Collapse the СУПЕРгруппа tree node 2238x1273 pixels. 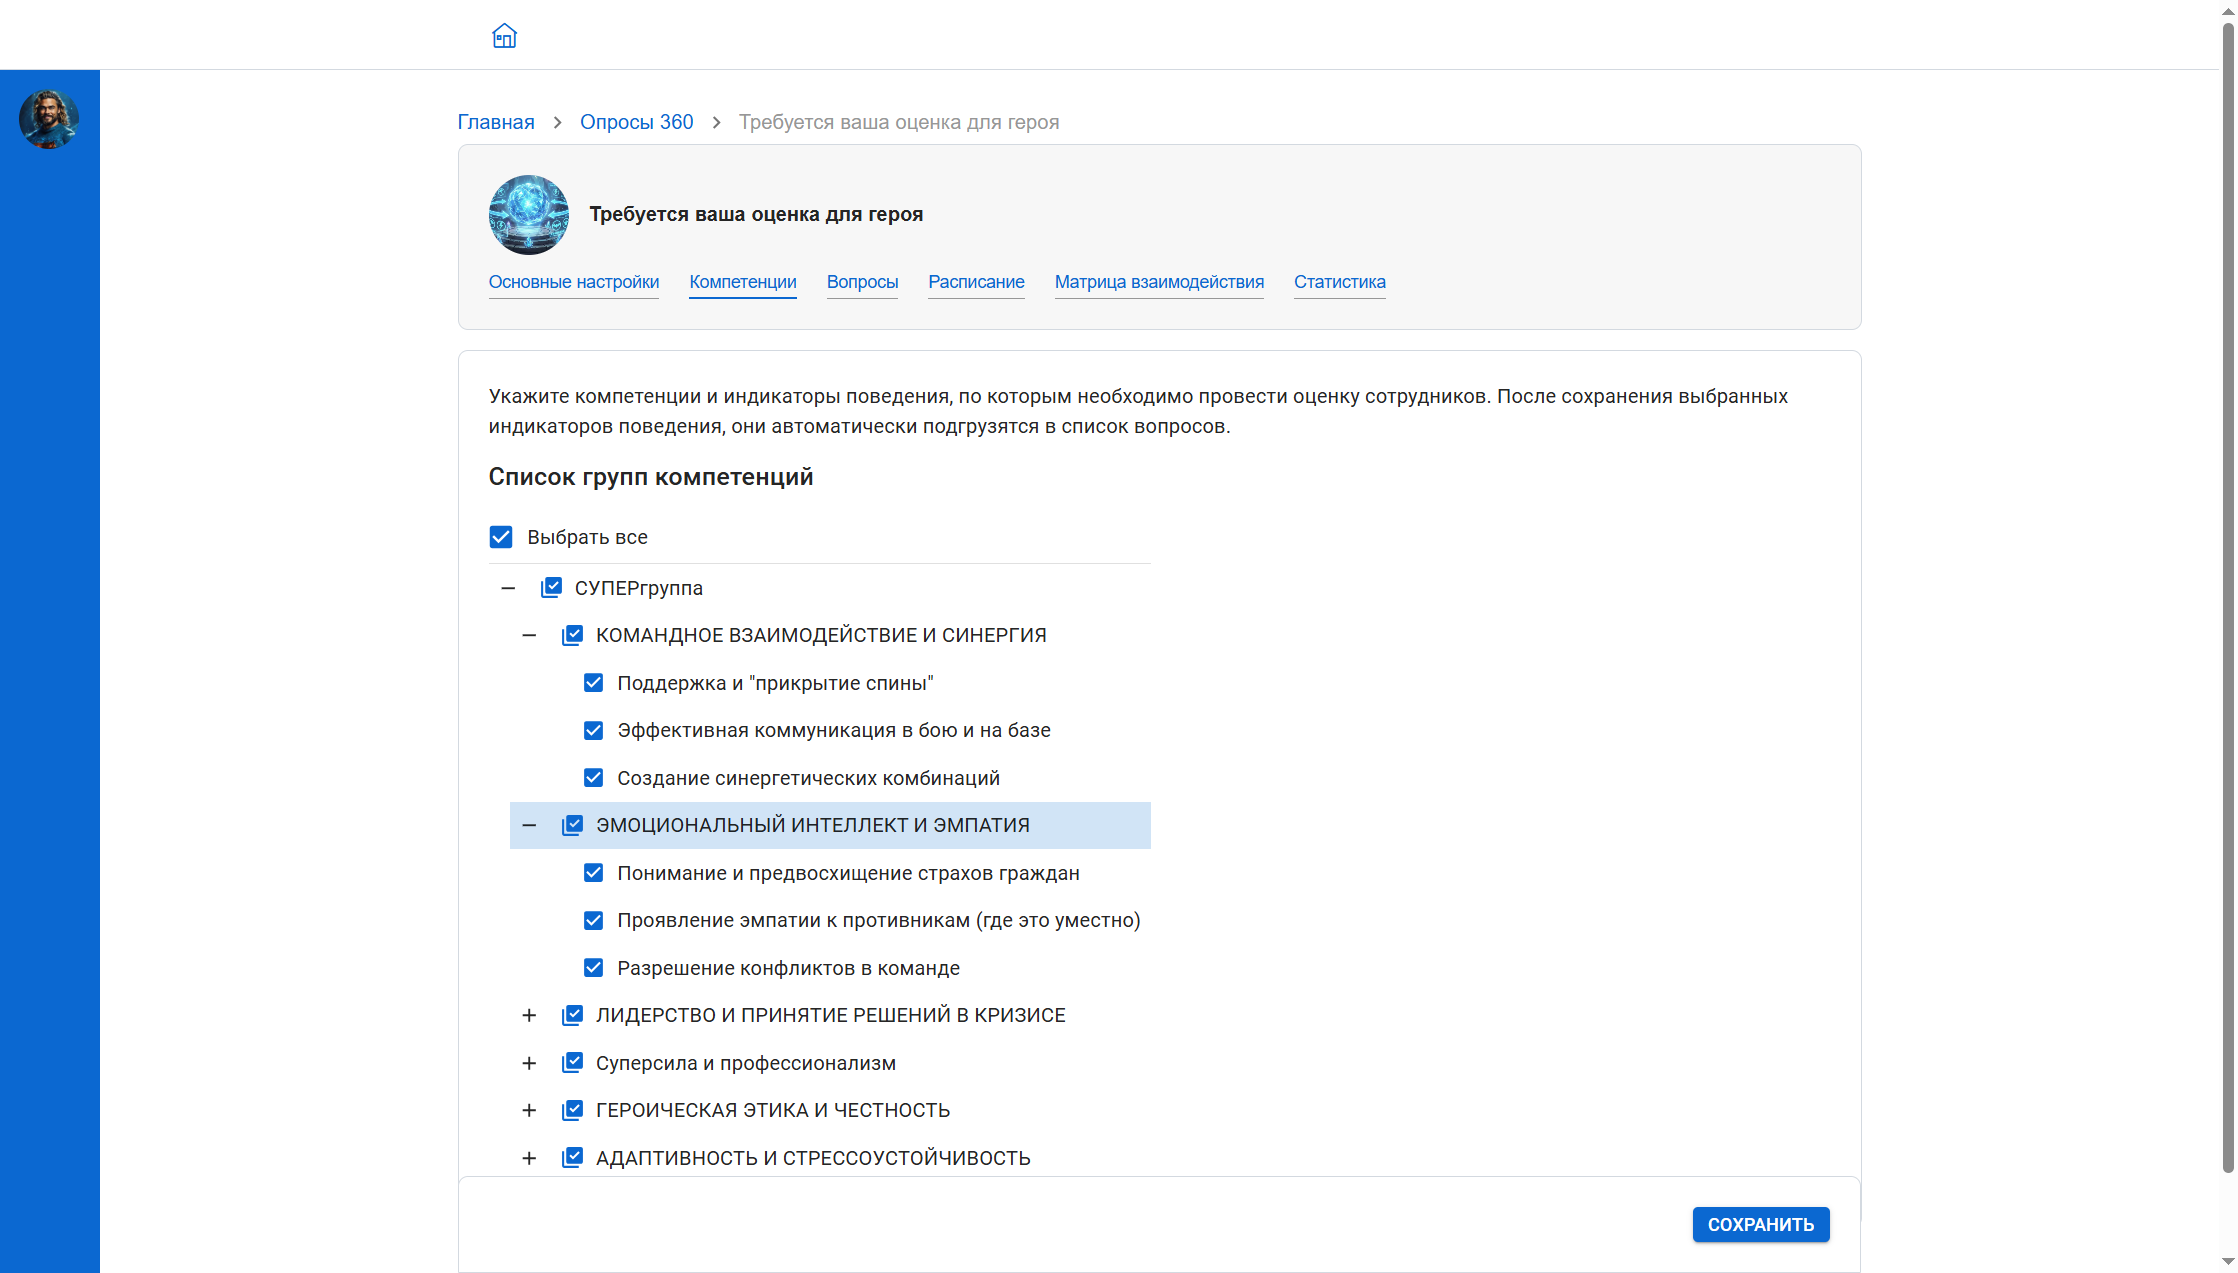pos(508,588)
